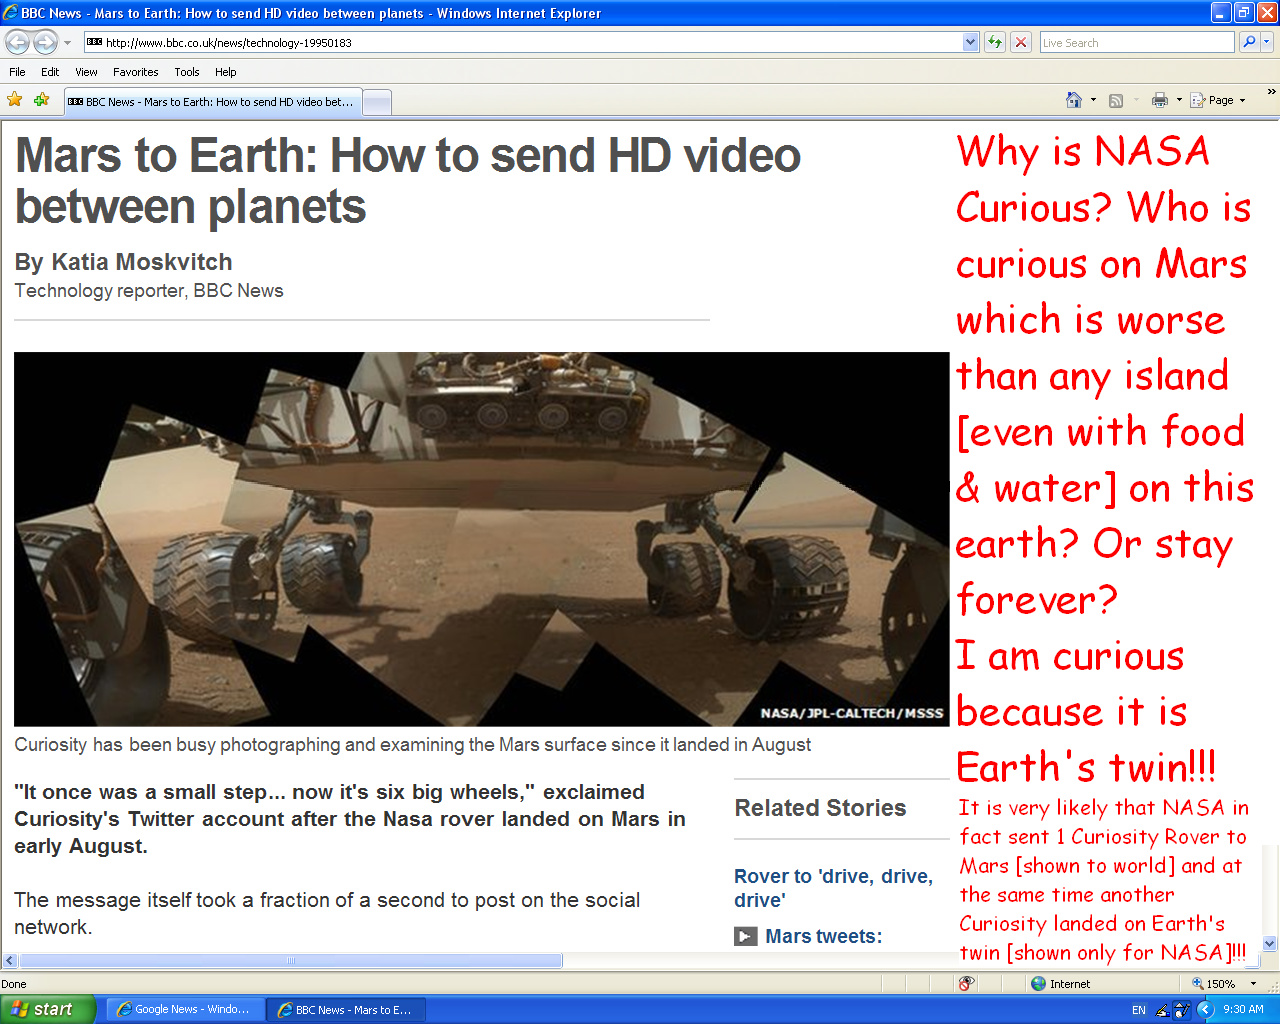The width and height of the screenshot is (1280, 1024).
Task: Click the Print icon
Action: coord(1160,100)
